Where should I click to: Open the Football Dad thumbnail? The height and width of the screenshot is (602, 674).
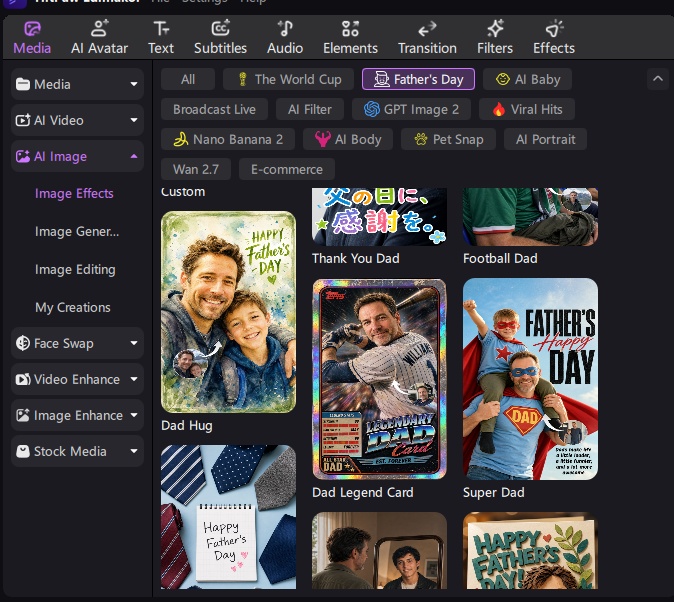click(530, 217)
